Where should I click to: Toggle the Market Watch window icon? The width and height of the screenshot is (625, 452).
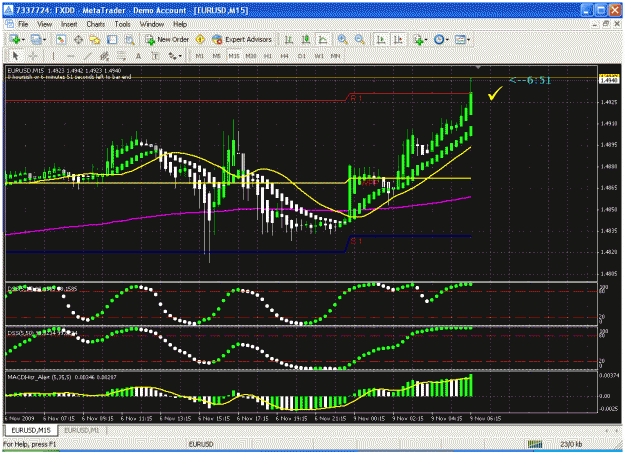tap(61, 39)
